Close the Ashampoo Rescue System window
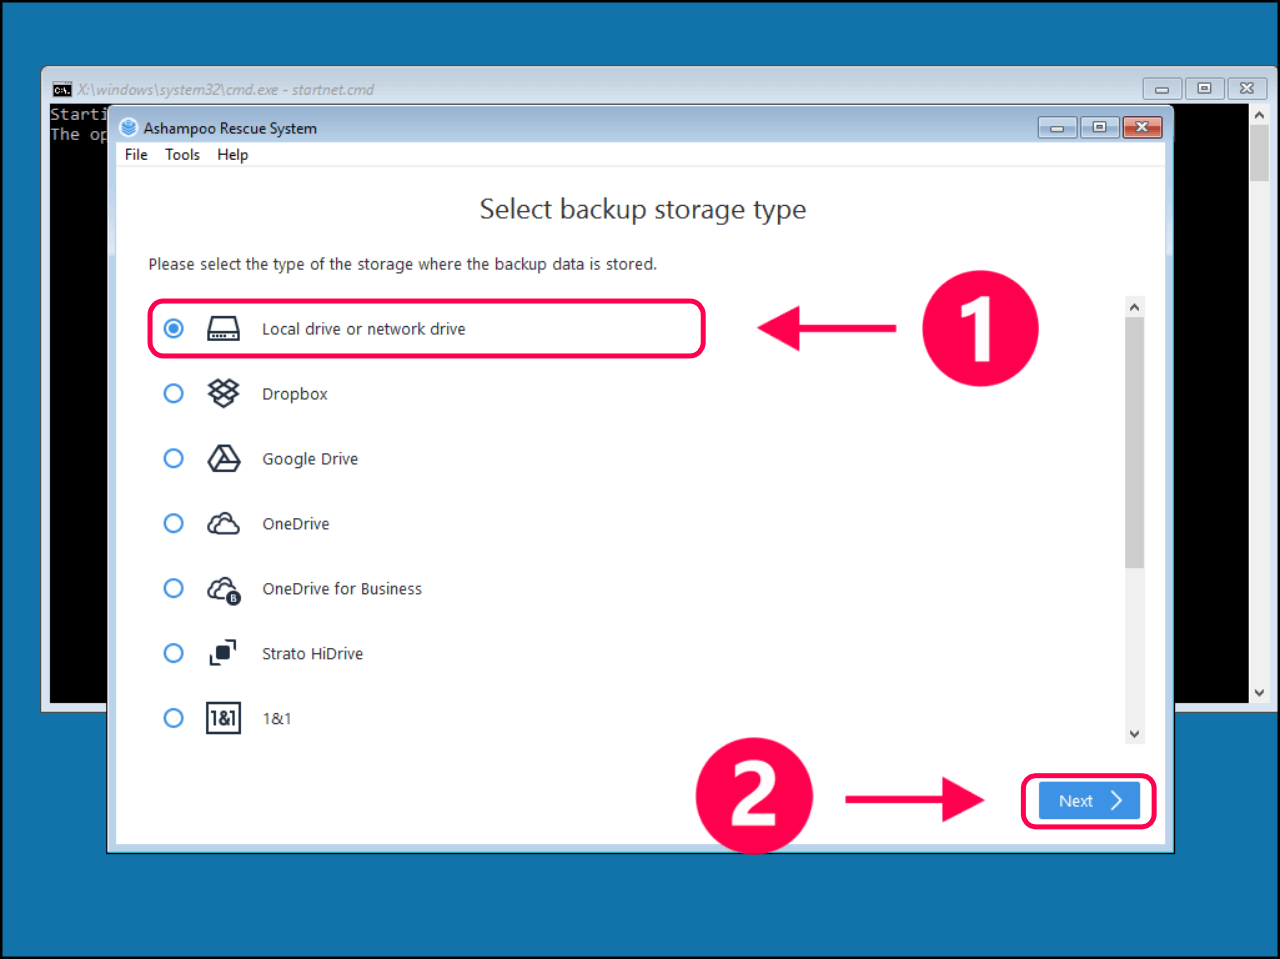The width and height of the screenshot is (1280, 959). coord(1142,127)
